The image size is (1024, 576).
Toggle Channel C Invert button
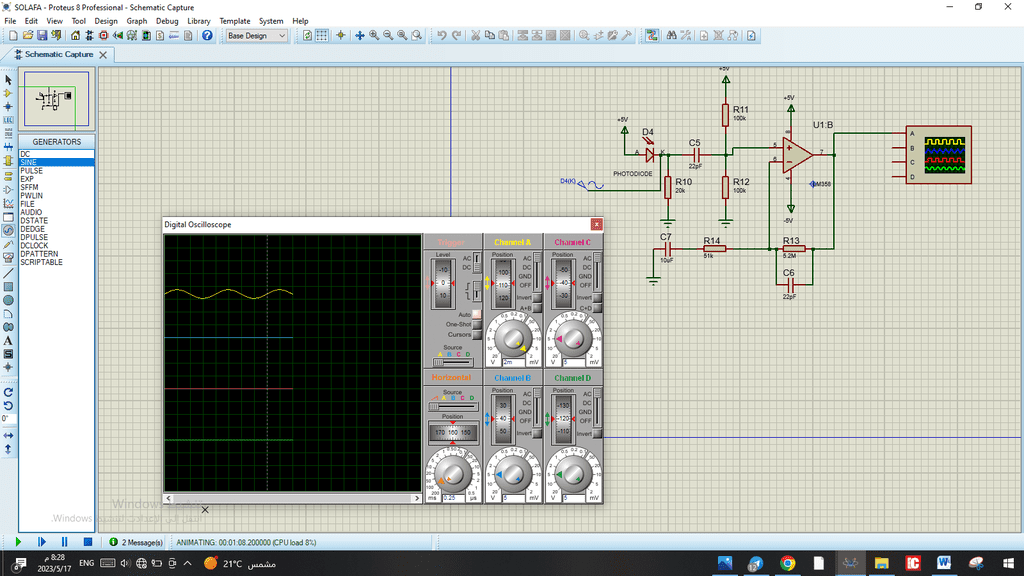[597, 298]
